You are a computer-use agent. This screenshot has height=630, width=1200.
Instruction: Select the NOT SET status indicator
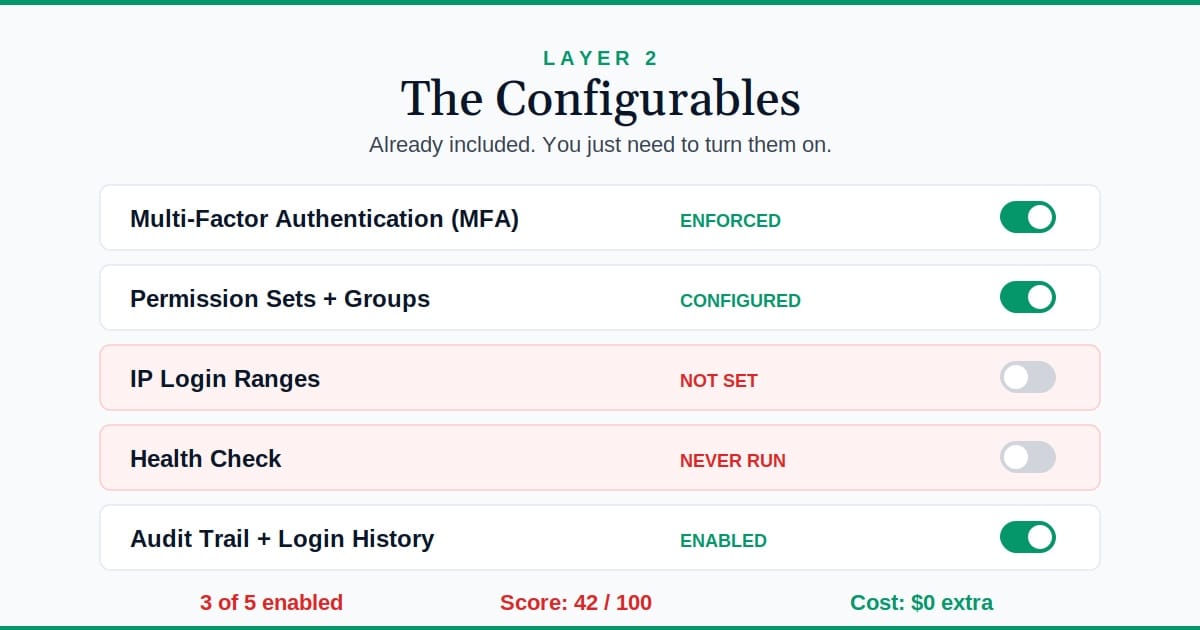click(x=719, y=381)
